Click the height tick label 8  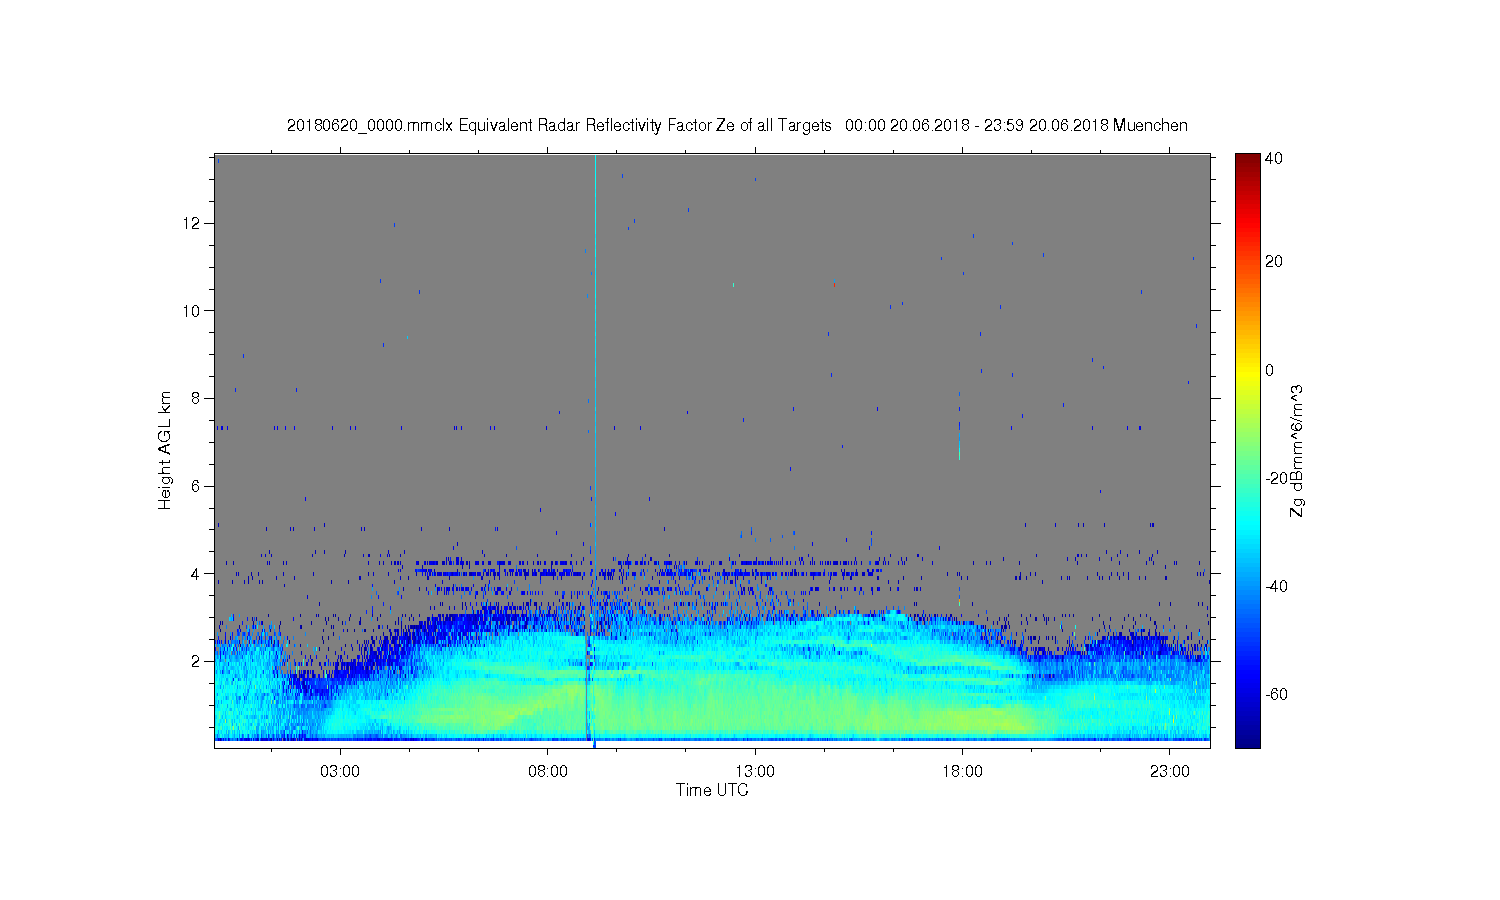coord(196,398)
